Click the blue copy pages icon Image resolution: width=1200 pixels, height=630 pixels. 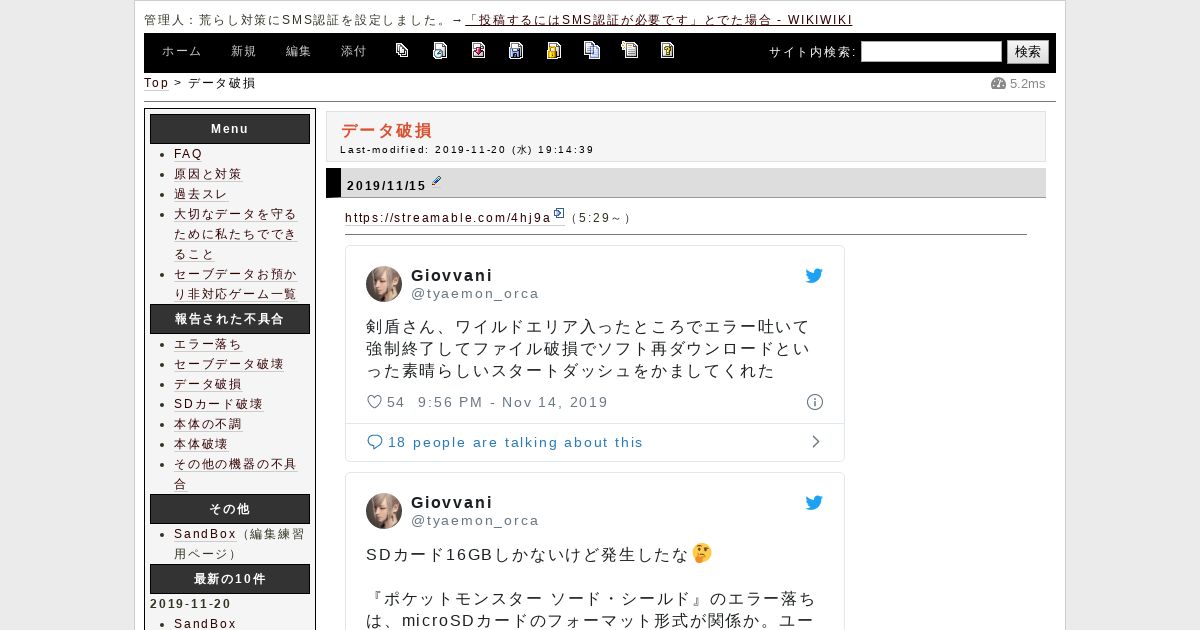pos(592,50)
